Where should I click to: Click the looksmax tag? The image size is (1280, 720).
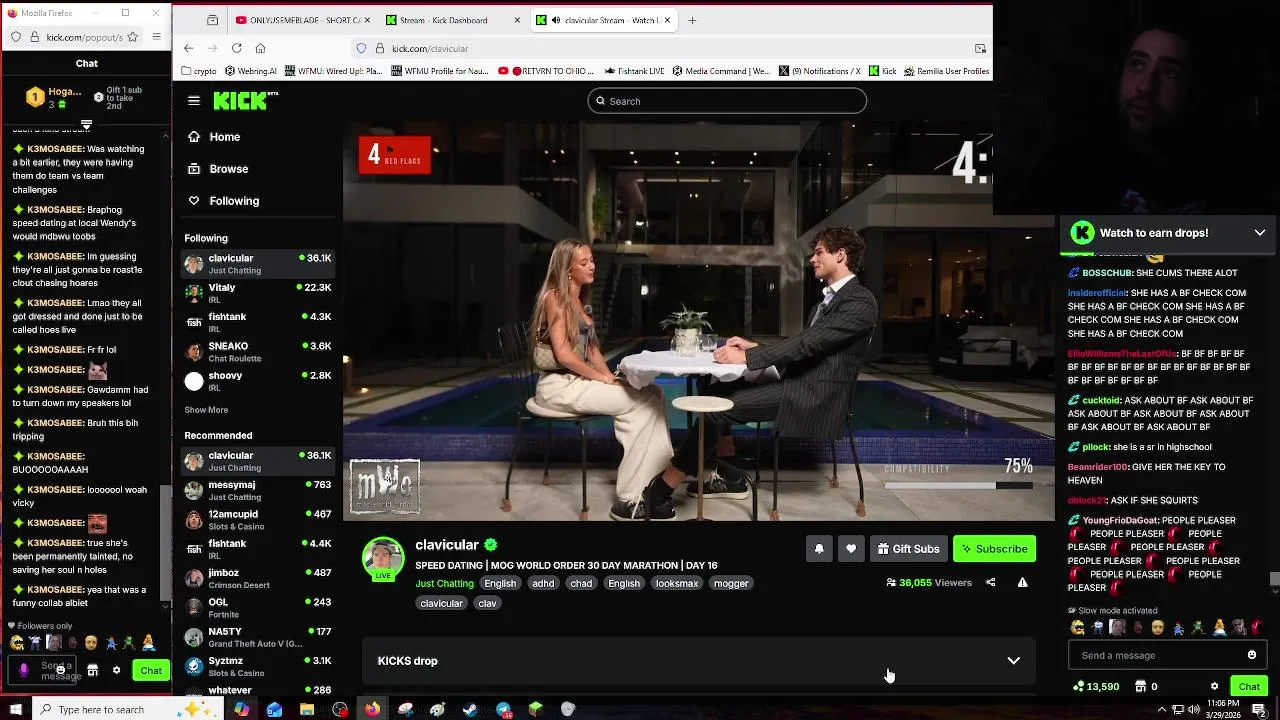coord(677,583)
